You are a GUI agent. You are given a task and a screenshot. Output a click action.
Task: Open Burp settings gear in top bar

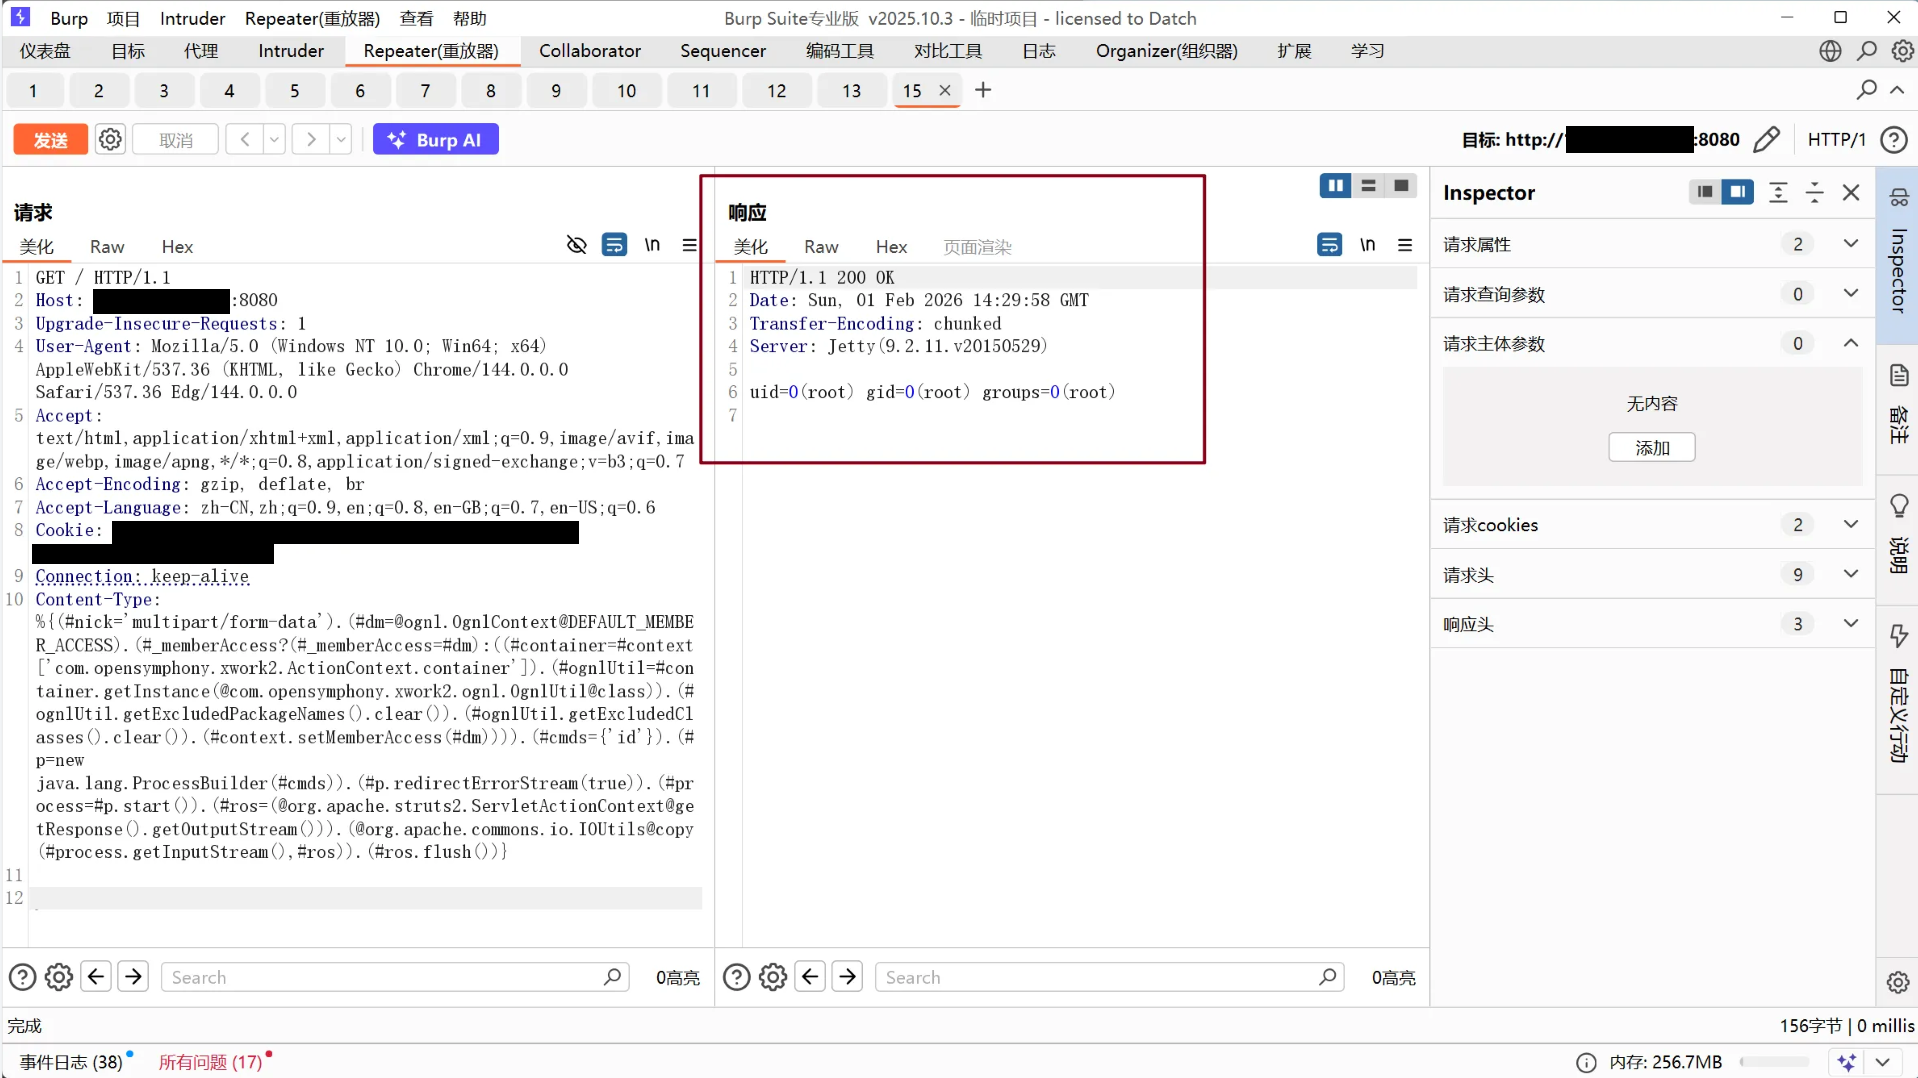(1902, 51)
